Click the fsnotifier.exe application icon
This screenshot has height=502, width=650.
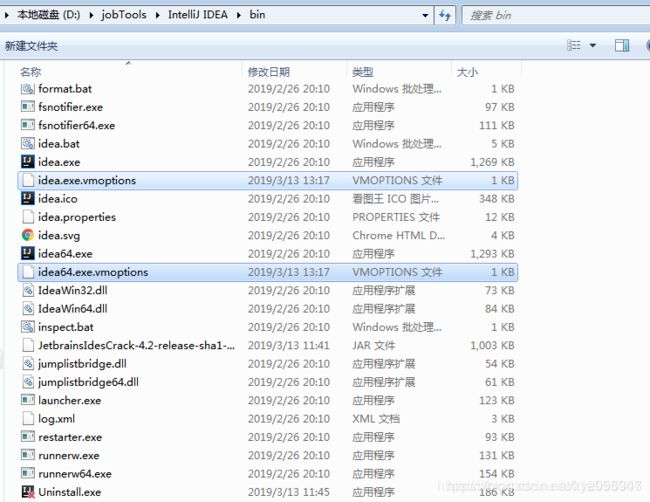click(28, 107)
